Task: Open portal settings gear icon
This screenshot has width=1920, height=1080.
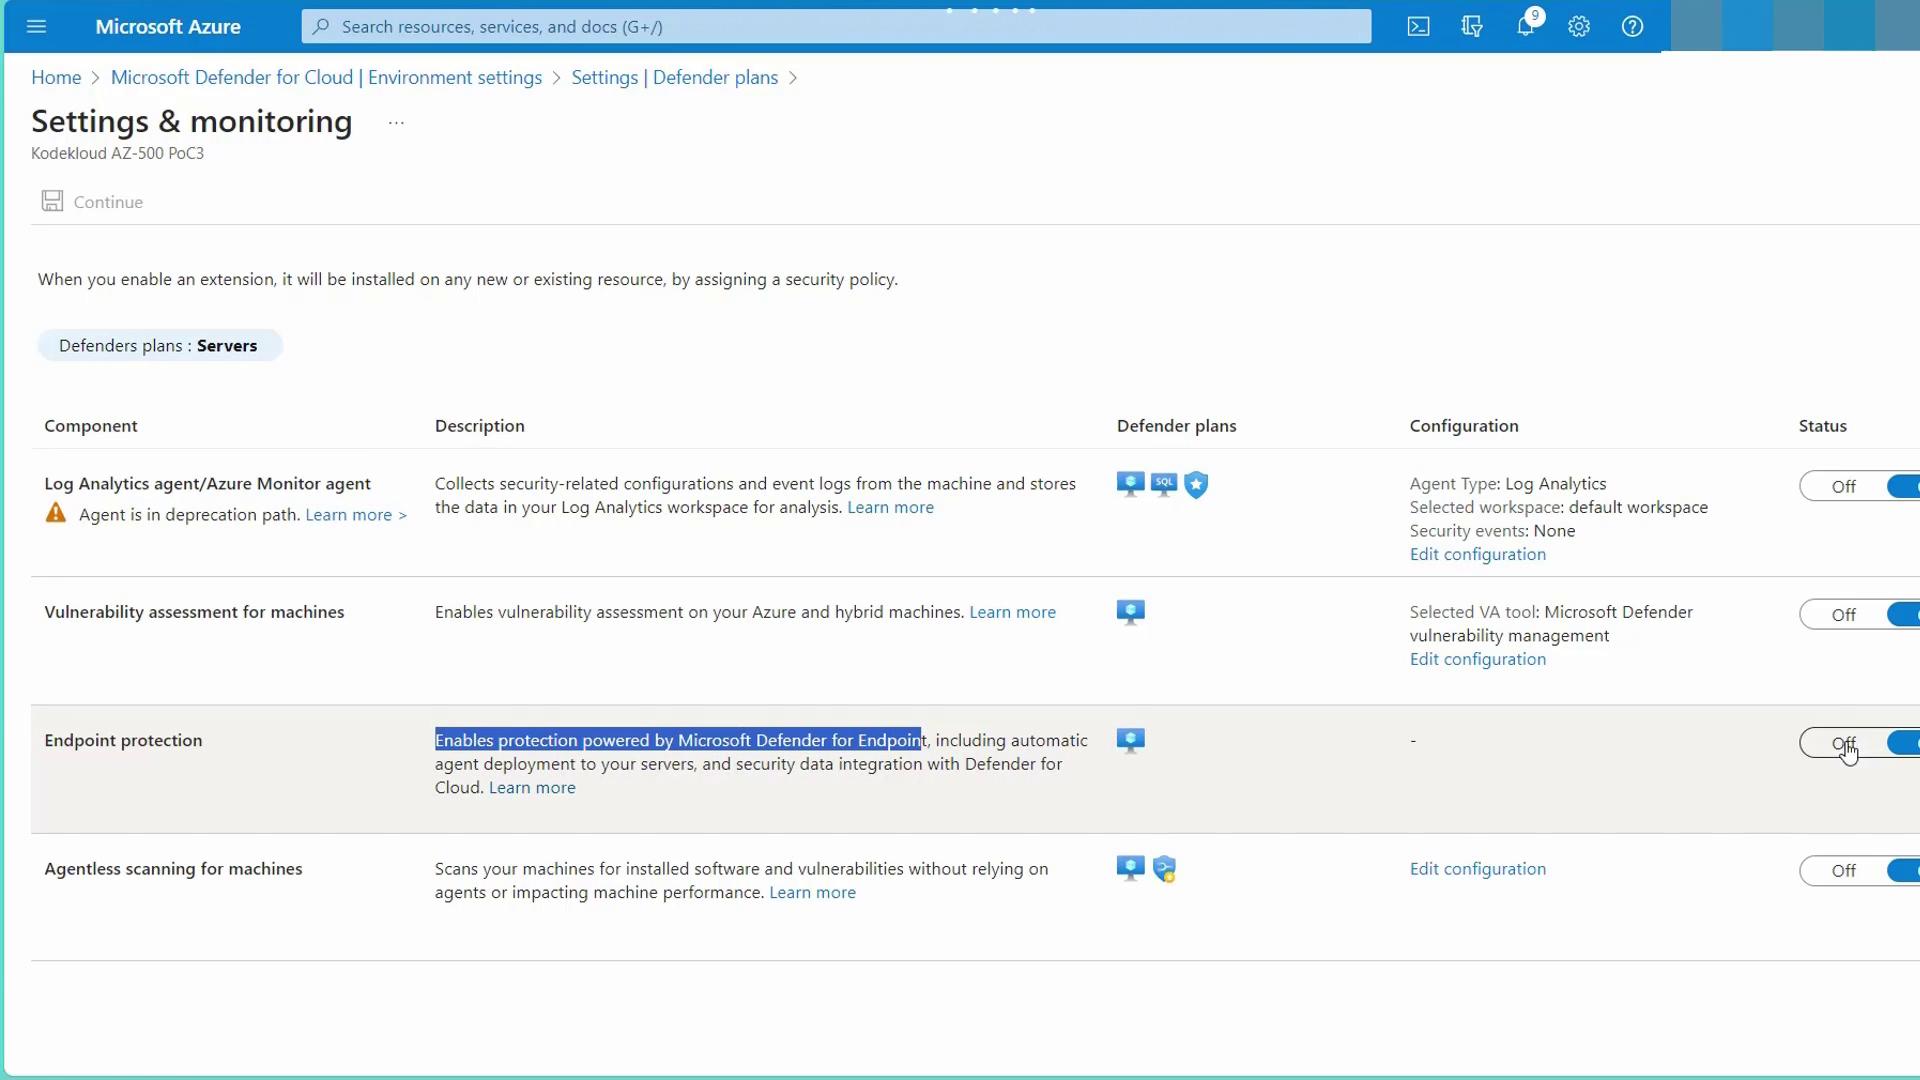Action: [1579, 27]
